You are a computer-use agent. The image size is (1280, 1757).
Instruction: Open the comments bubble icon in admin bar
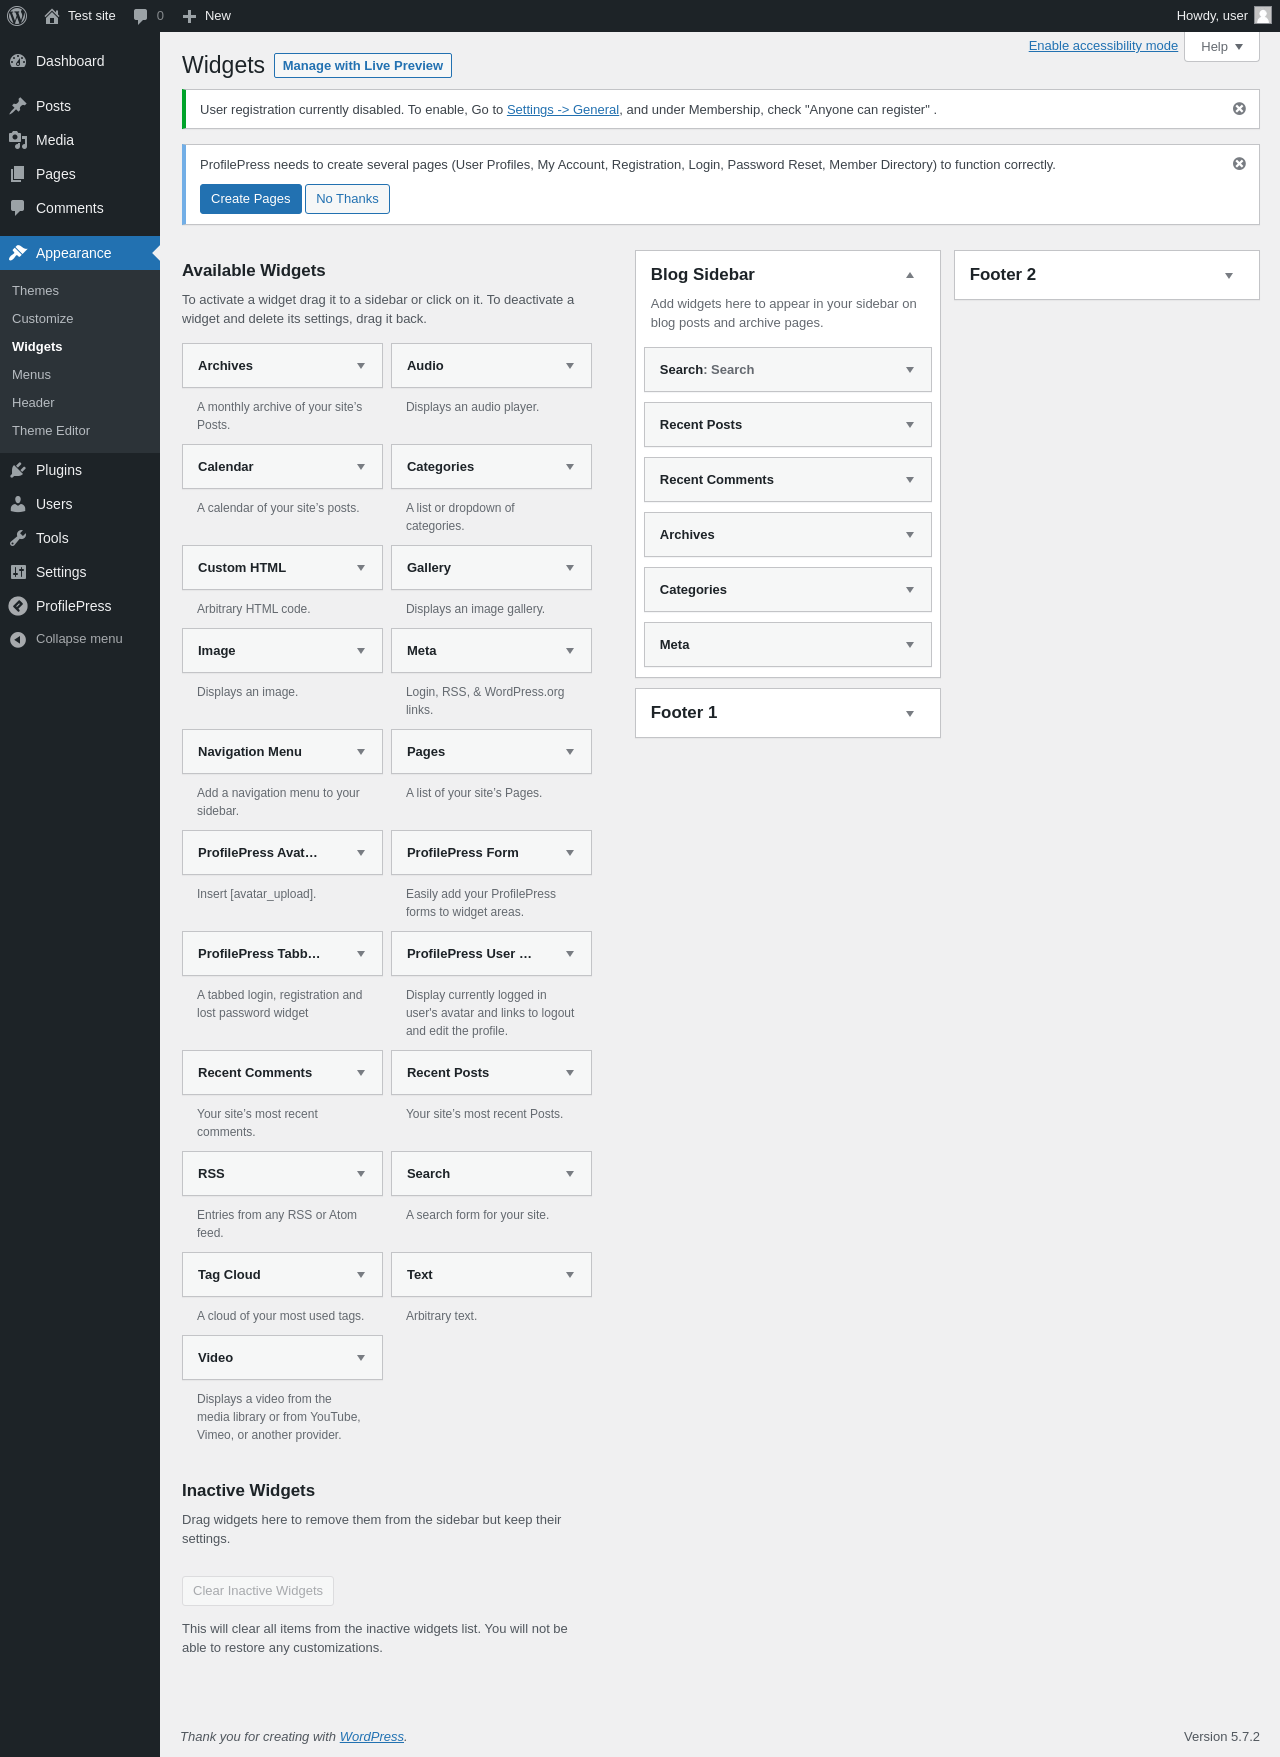(x=141, y=16)
